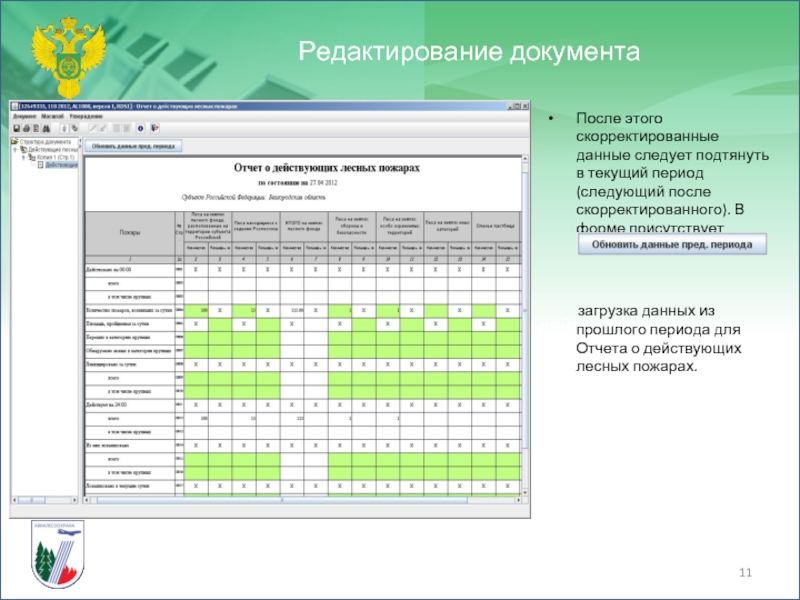
Task: Click the report's horizontal scrollbar
Action: (x=300, y=497)
